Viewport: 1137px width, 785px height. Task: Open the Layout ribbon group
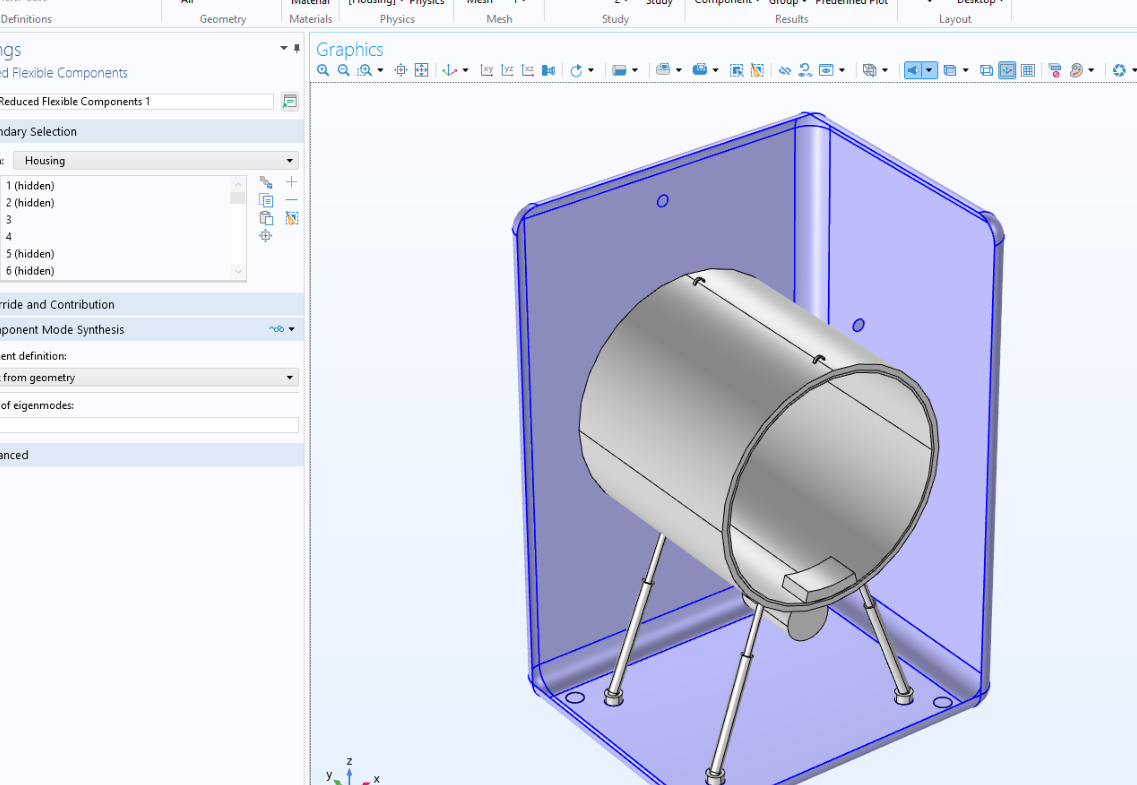pos(954,20)
